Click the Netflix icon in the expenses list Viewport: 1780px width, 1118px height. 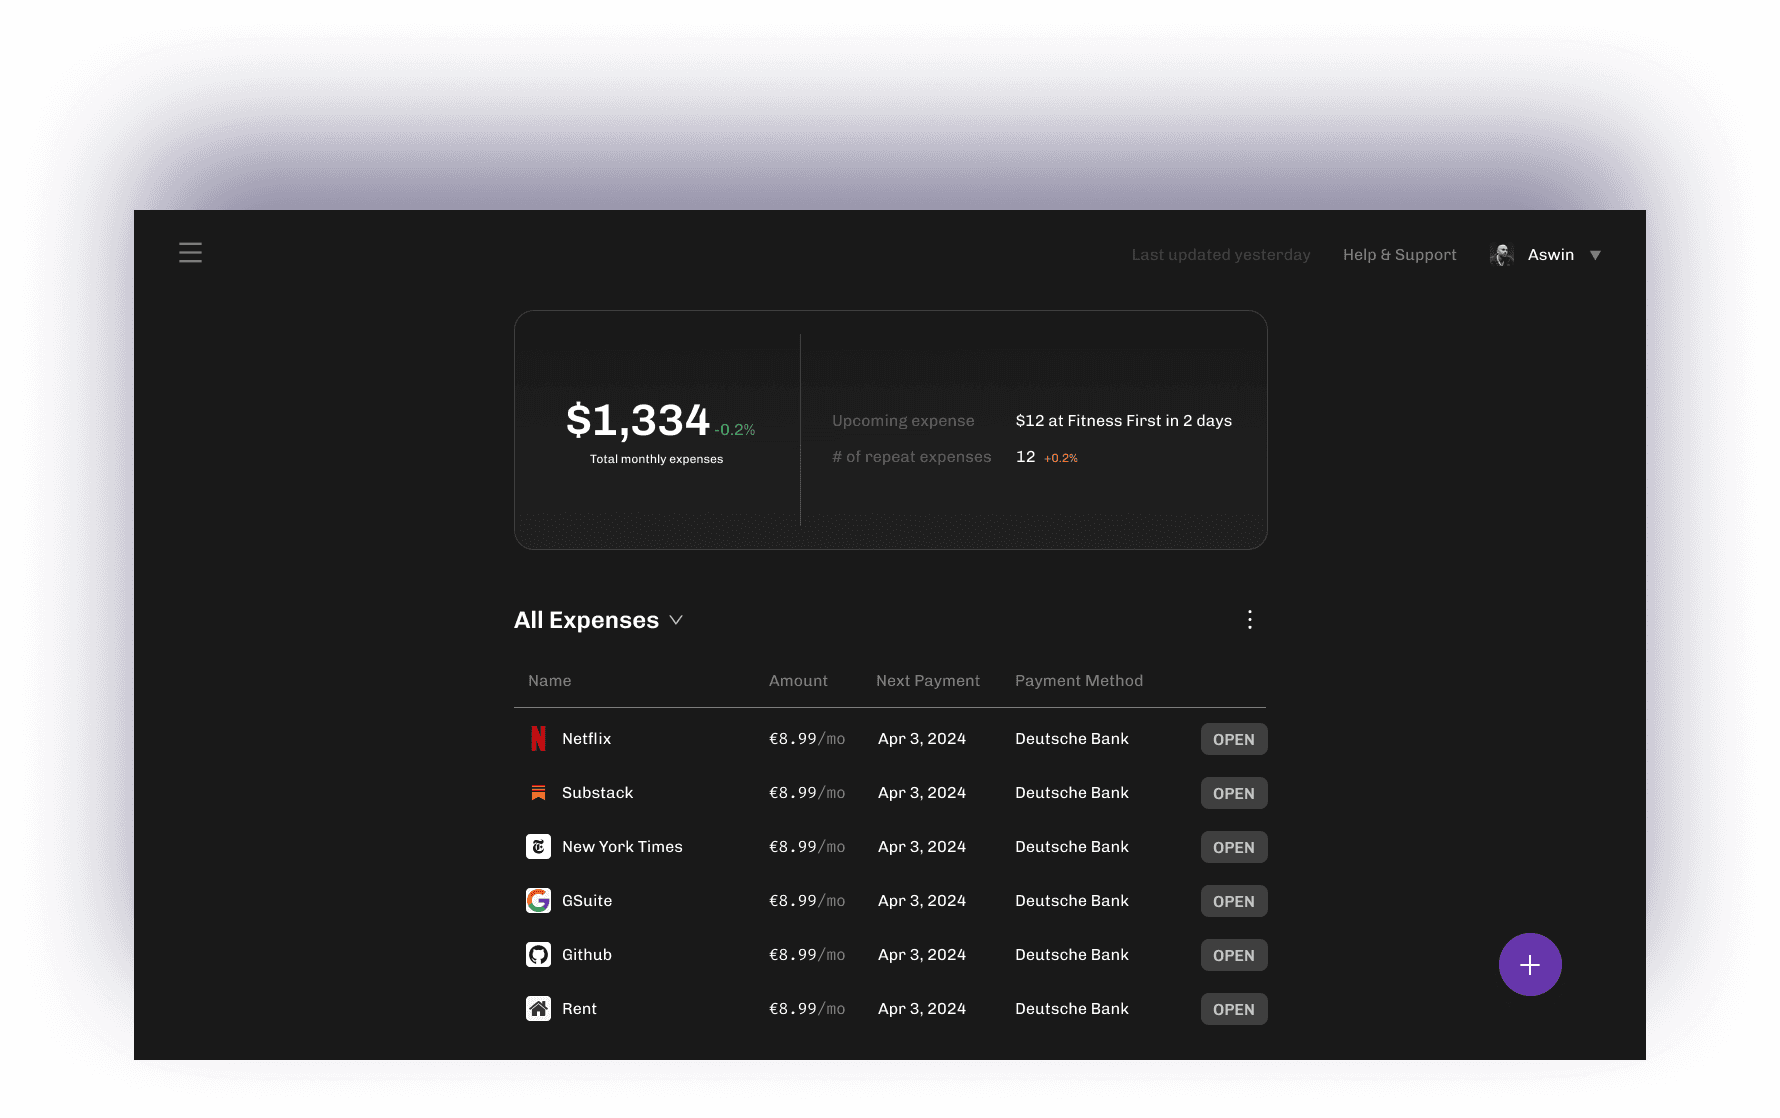pyautogui.click(x=538, y=738)
